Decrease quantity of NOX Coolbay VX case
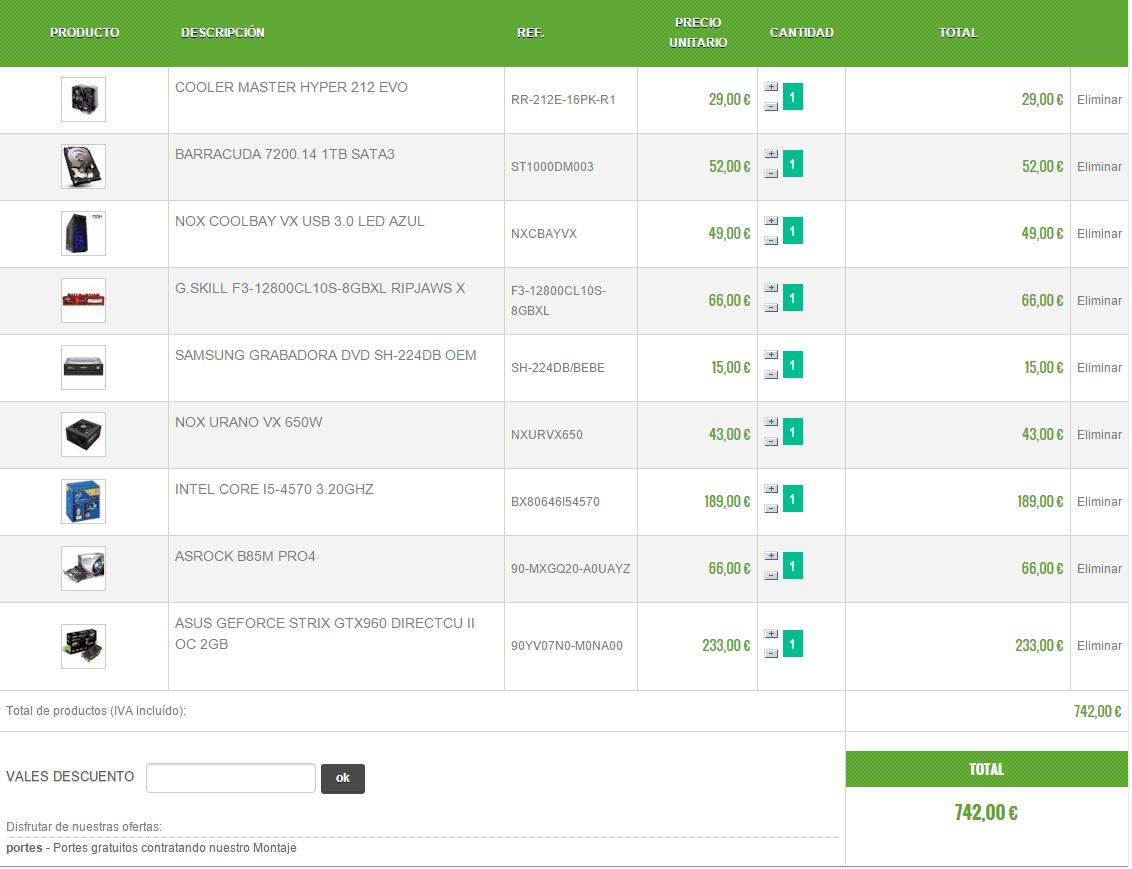1132x869 pixels. coord(771,241)
